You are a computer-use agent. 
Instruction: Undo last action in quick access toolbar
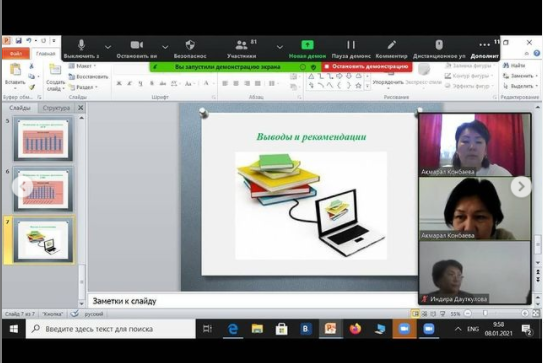tap(29, 41)
